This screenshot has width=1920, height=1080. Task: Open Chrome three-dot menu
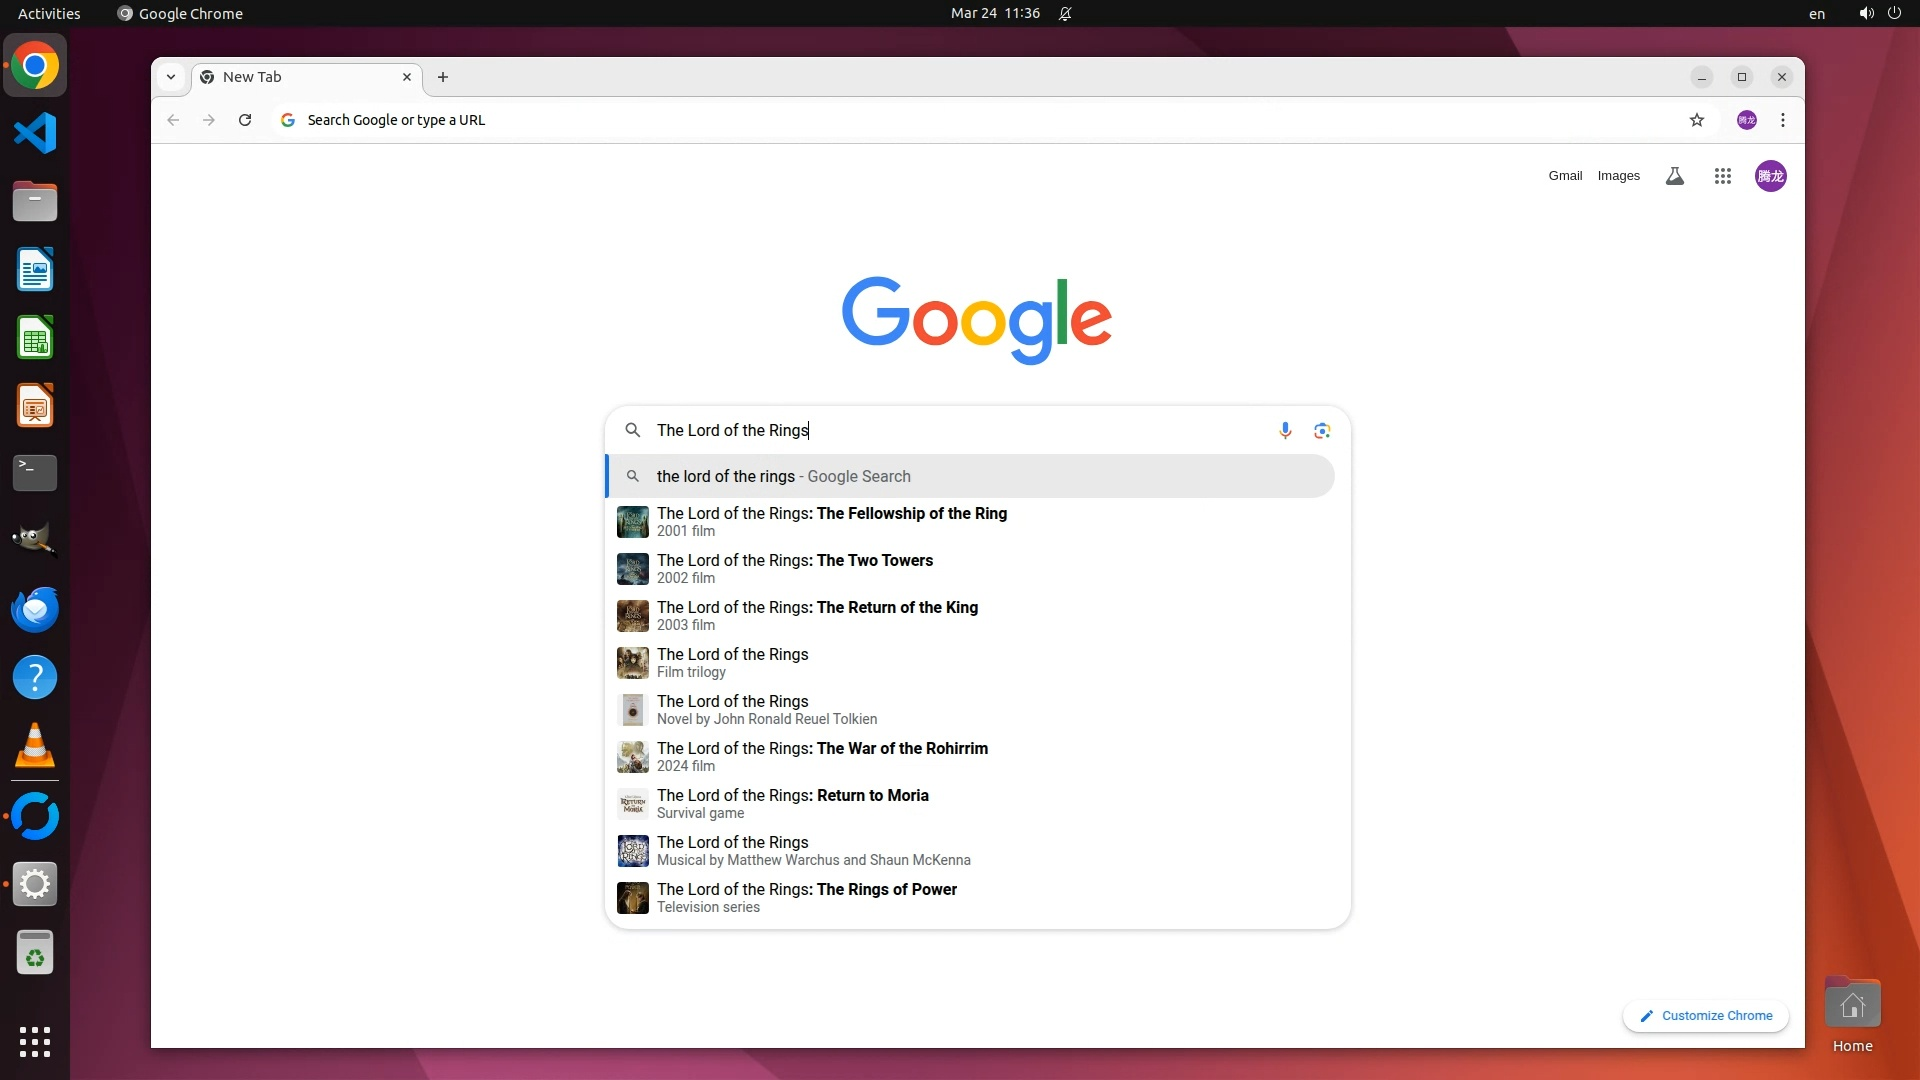pos(1783,120)
